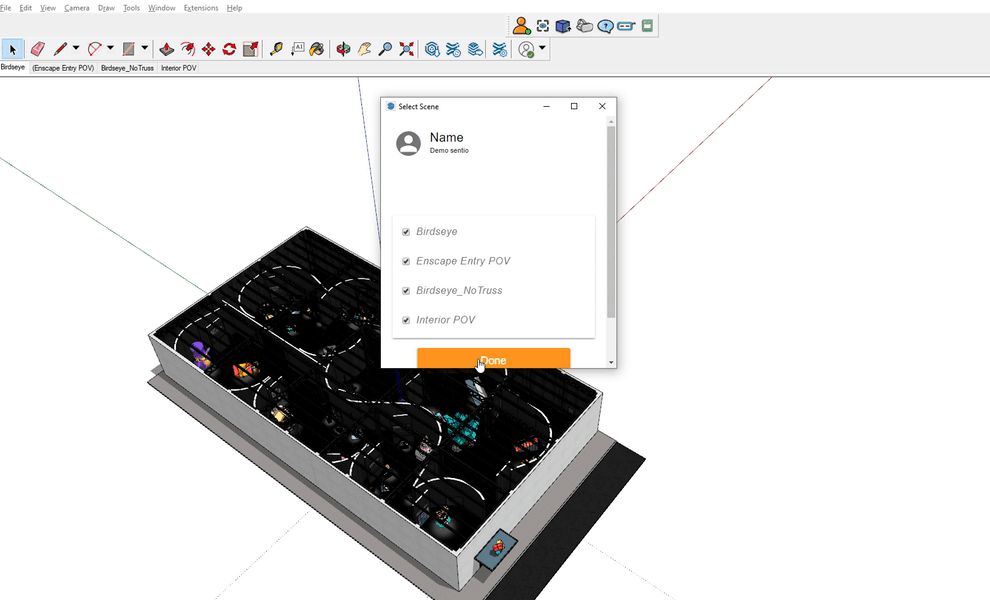Click the Zoom Extents tool
The width and height of the screenshot is (990, 600).
[x=407, y=49]
